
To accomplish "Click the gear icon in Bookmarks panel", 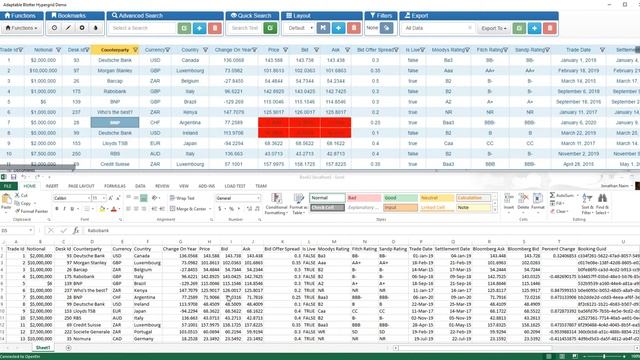I will click(82, 28).
